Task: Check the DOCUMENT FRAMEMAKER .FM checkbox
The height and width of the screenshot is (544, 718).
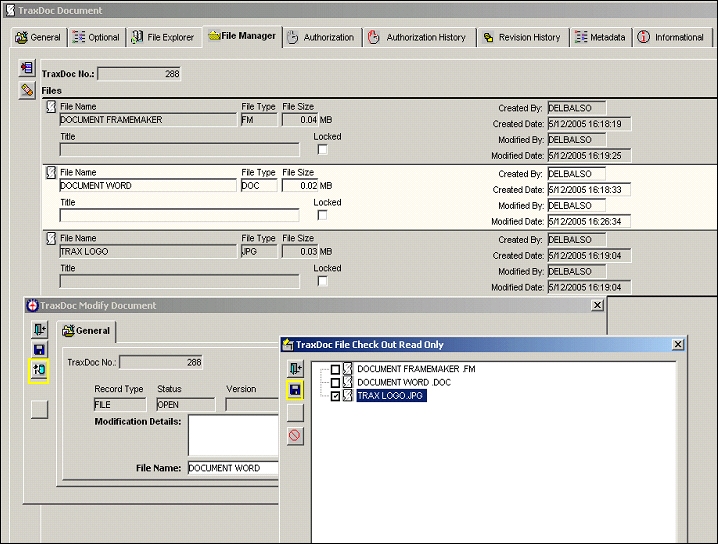Action: click(x=335, y=369)
